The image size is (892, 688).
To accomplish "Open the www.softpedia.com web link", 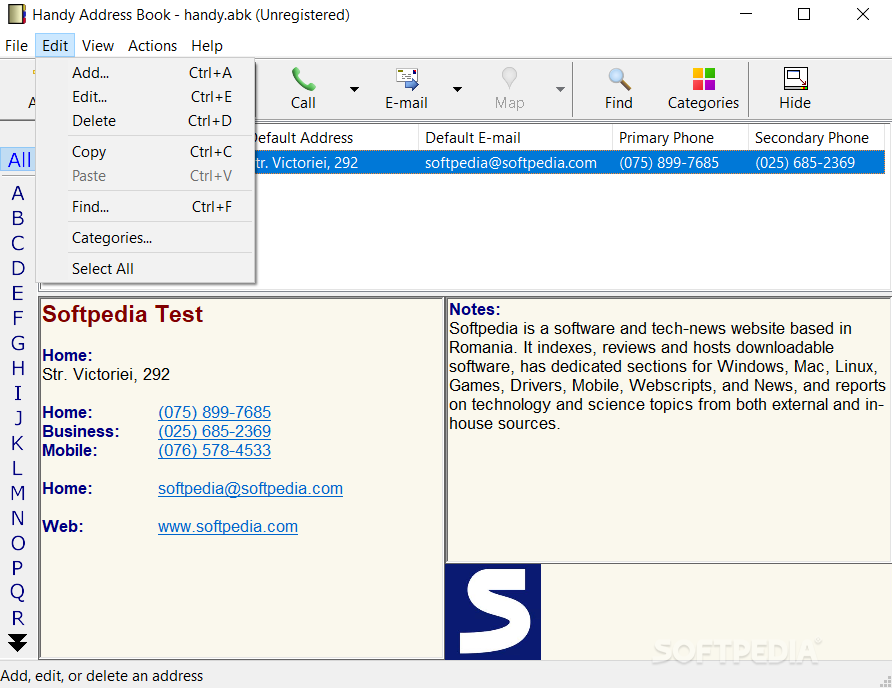I will click(x=228, y=527).
